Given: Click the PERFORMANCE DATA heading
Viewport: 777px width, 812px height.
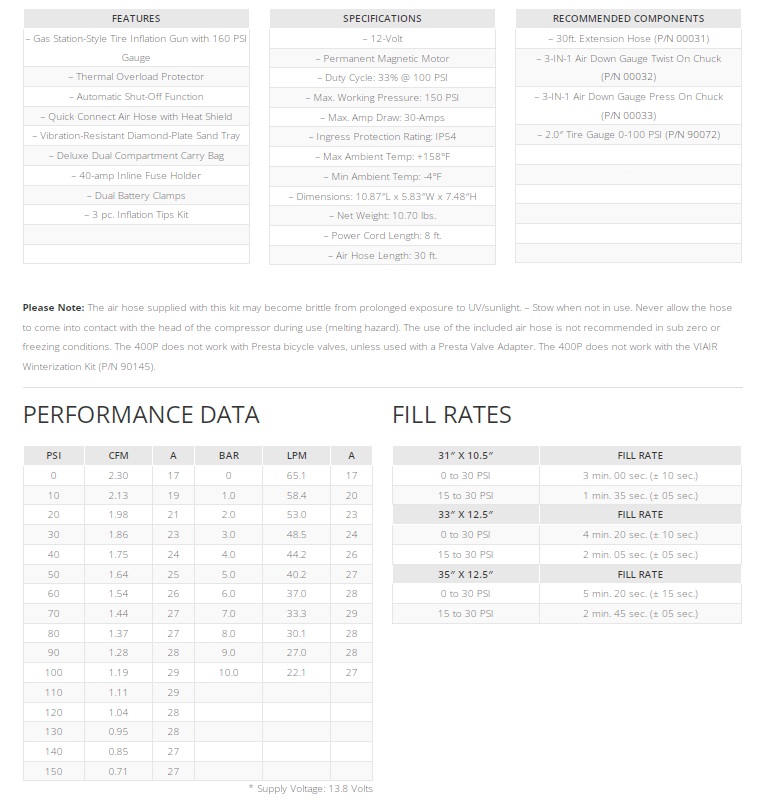Looking at the screenshot, I should point(141,415).
